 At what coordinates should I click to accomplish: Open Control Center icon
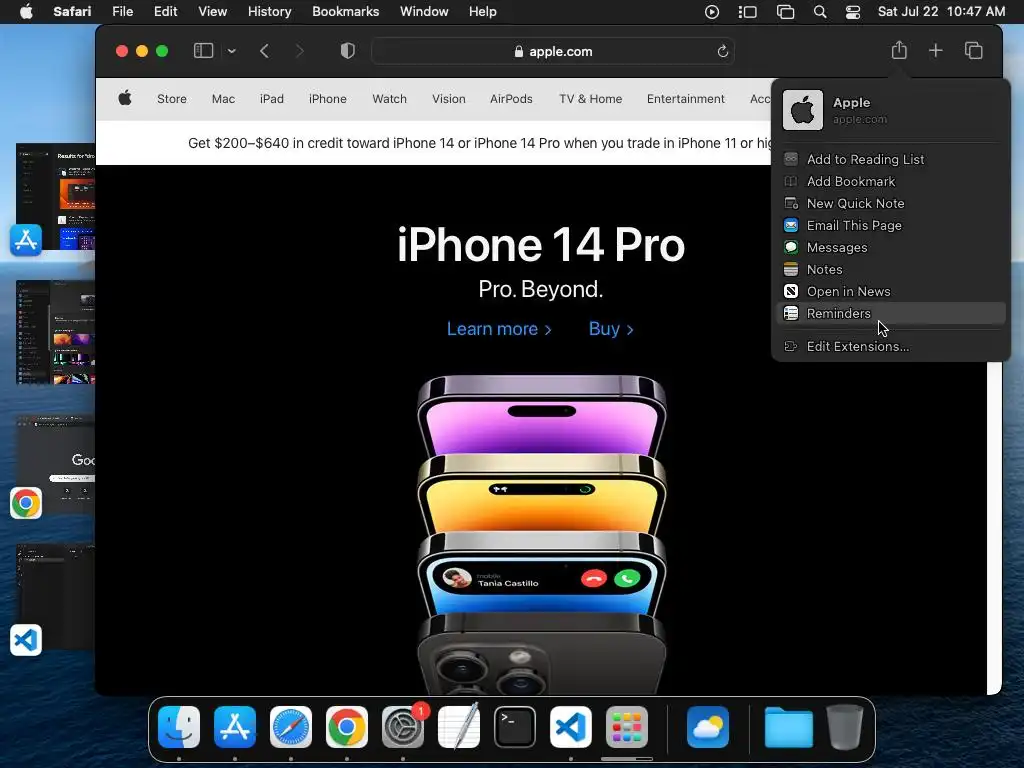(x=852, y=12)
